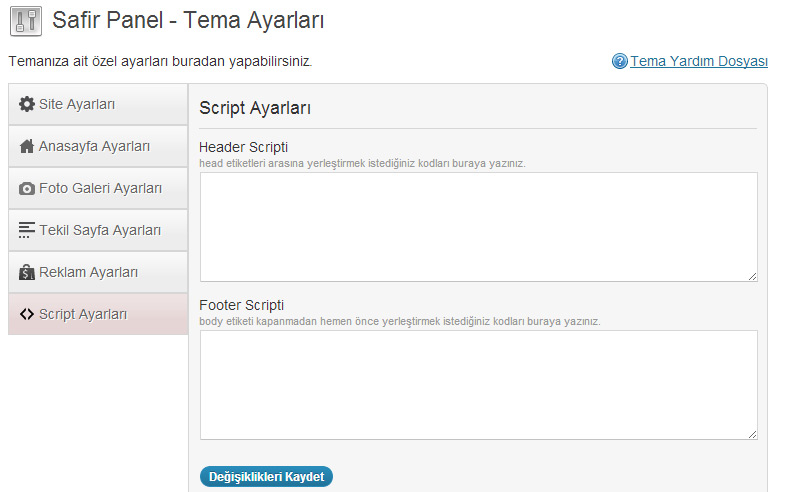The width and height of the screenshot is (793, 492).
Task: Click the Script Ayarları section heading
Action: coord(255,108)
